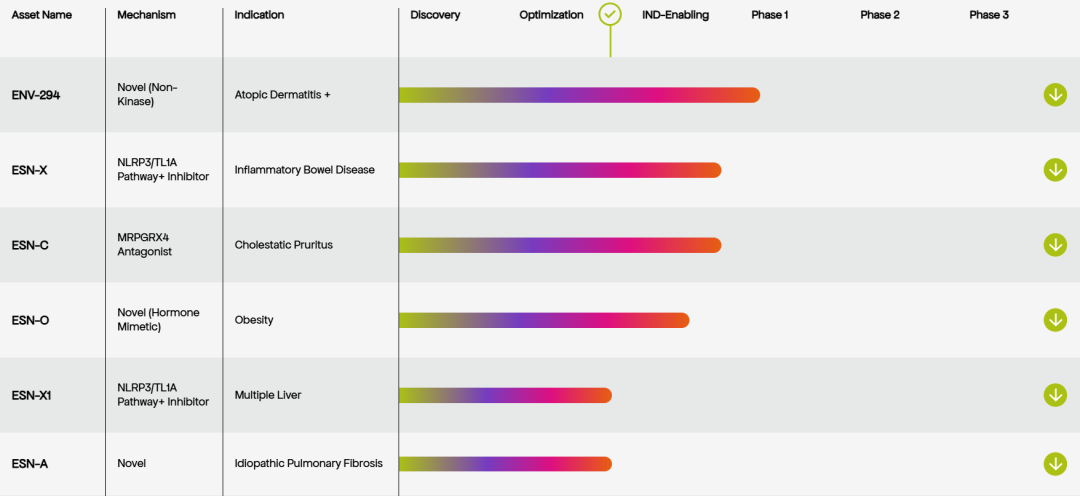Screen dimensions: 1080x496
Task: Open ESN-A details with arrow icon
Action: (x=1055, y=464)
